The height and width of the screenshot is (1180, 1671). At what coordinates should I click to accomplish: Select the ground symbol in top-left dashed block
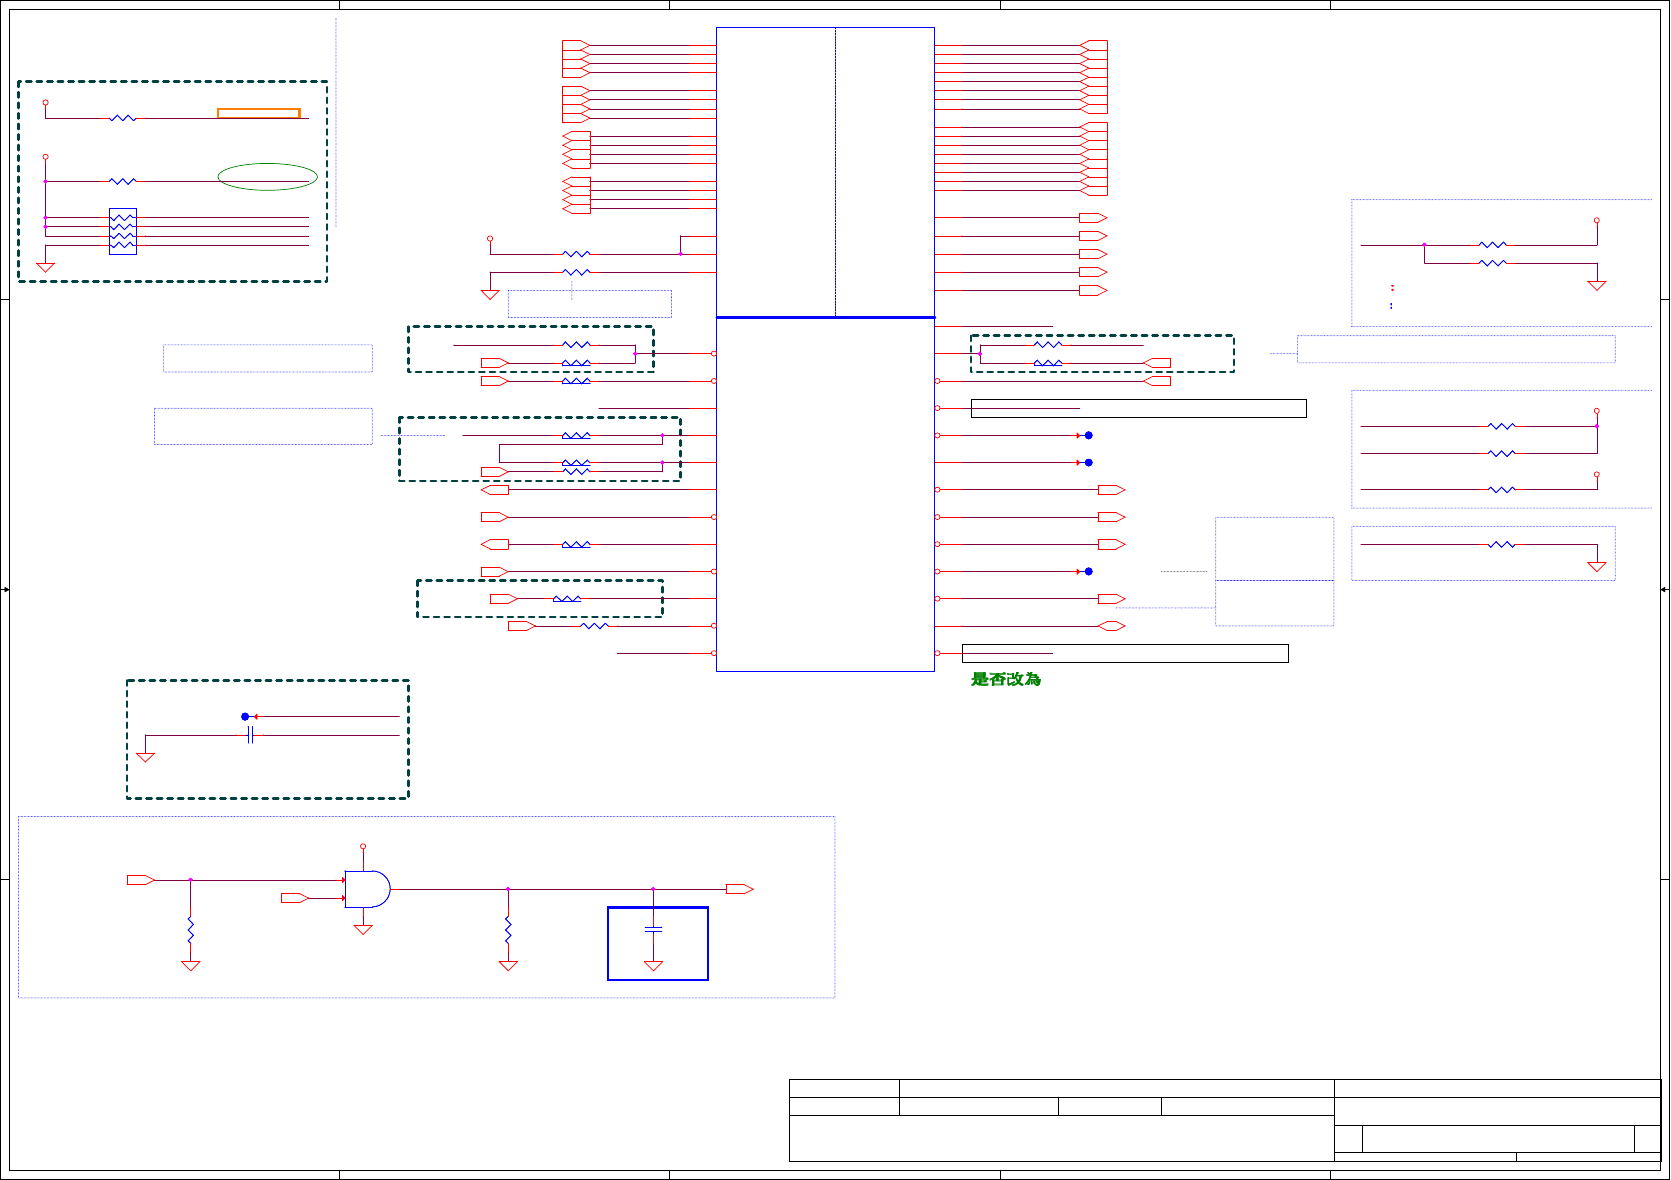point(45,267)
